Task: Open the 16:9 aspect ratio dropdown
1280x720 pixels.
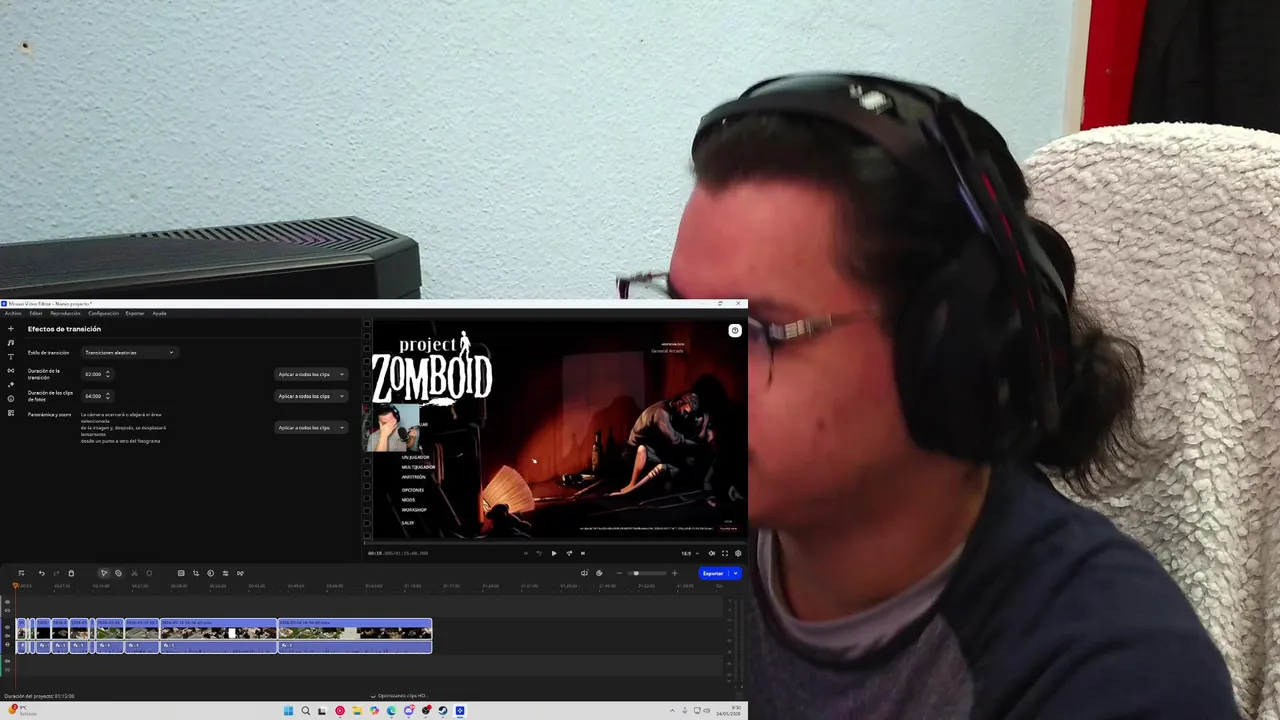Action: click(x=690, y=553)
